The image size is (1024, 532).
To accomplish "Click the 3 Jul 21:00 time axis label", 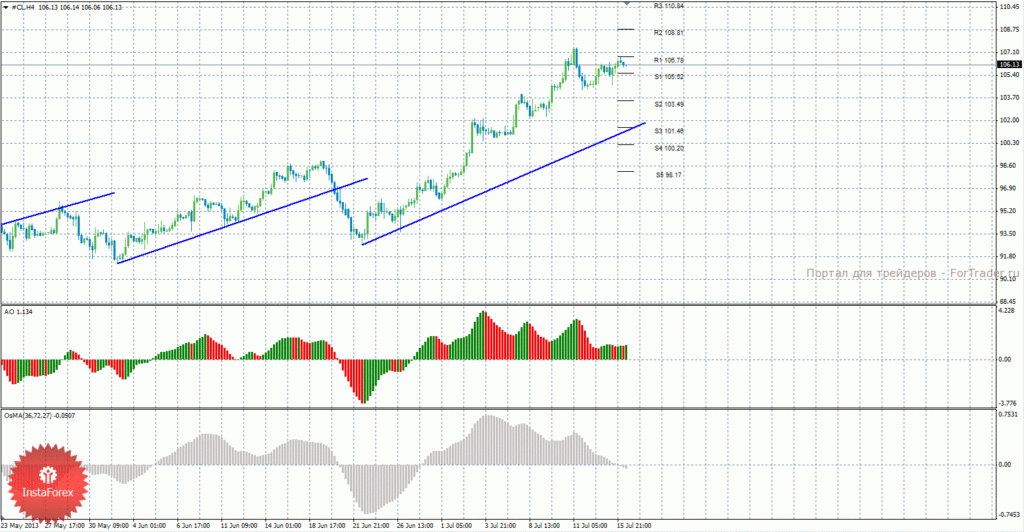I will [x=500, y=525].
